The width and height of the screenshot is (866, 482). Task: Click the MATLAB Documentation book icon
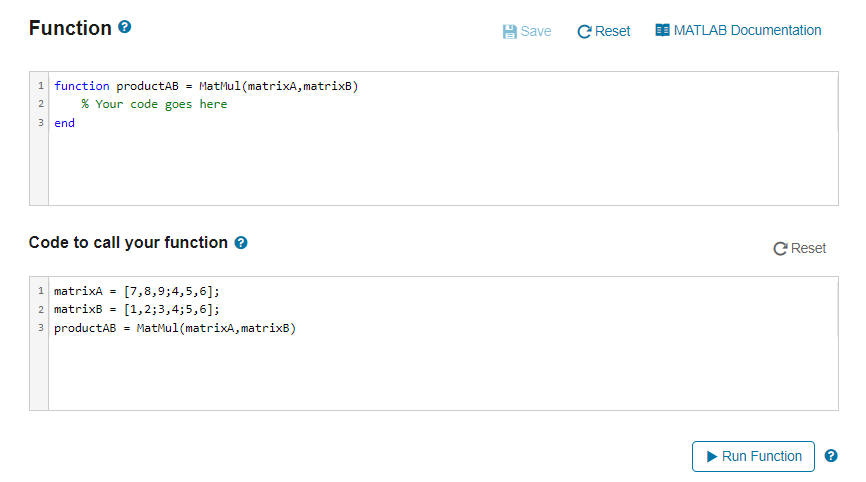pyautogui.click(x=662, y=30)
